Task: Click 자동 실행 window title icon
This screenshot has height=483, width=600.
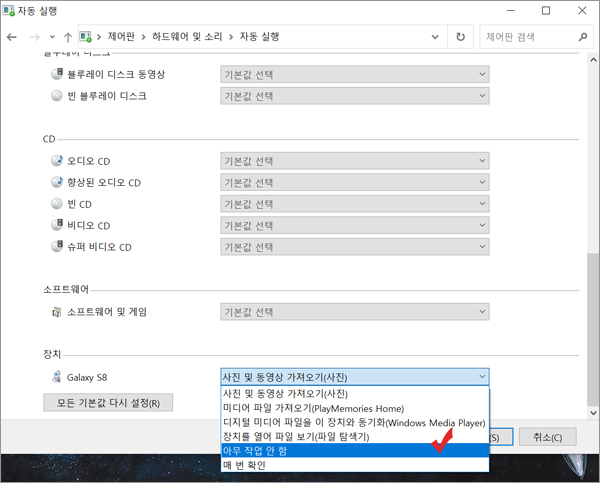Action: click(8, 10)
